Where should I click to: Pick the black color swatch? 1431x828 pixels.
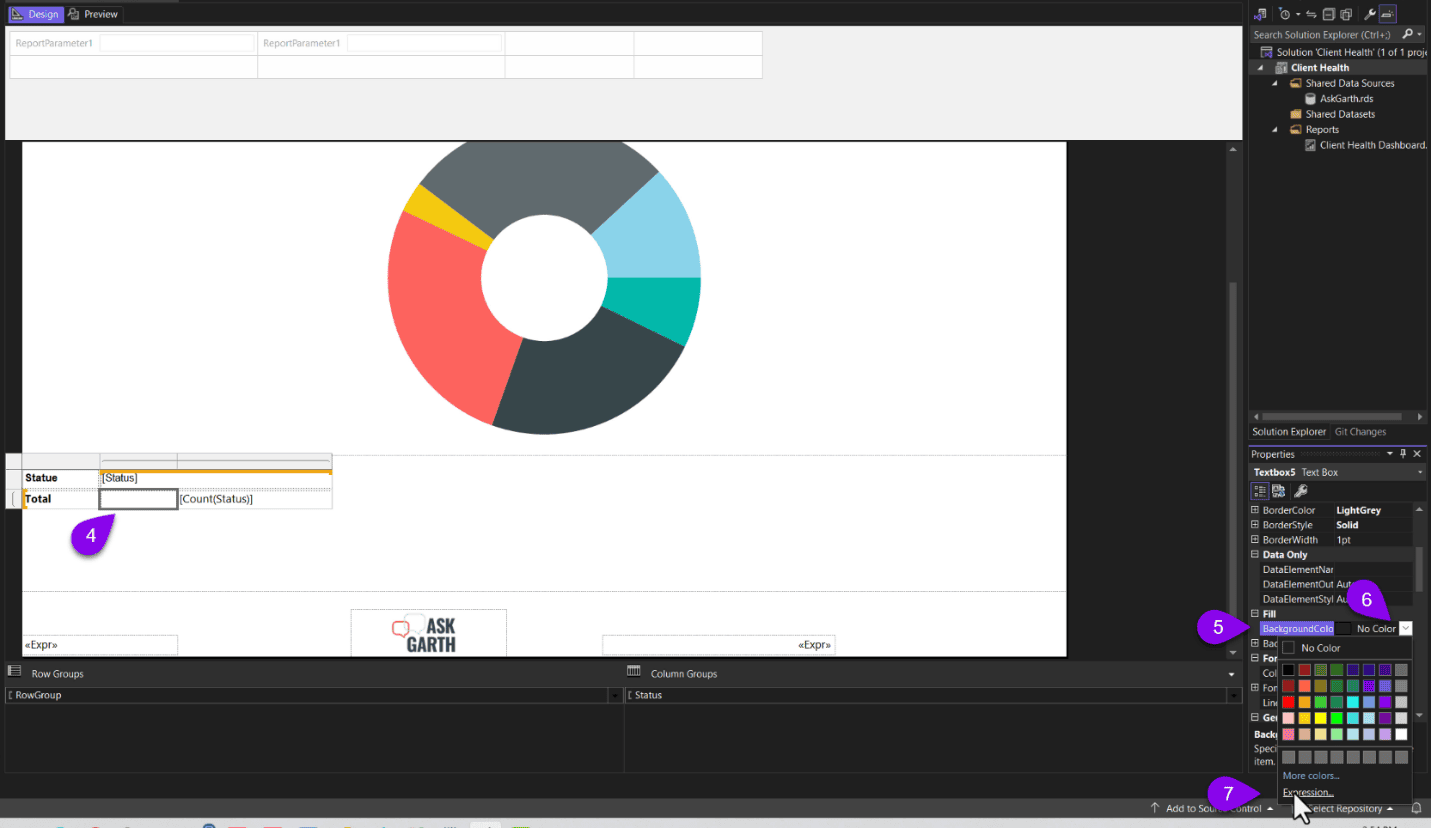(x=1288, y=670)
